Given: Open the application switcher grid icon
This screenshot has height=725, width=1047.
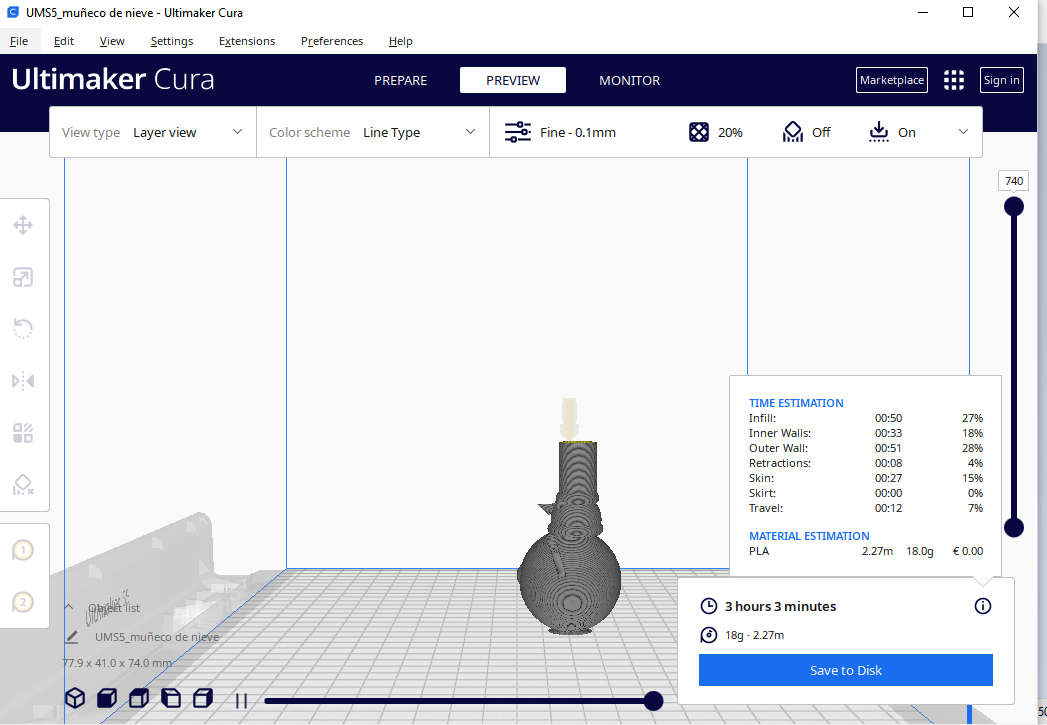Looking at the screenshot, I should click(x=954, y=80).
